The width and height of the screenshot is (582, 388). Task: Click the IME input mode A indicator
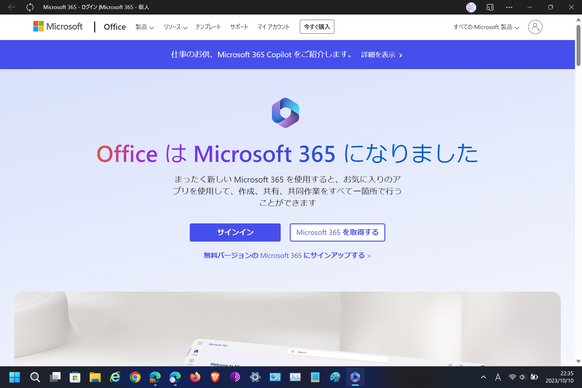coord(498,377)
